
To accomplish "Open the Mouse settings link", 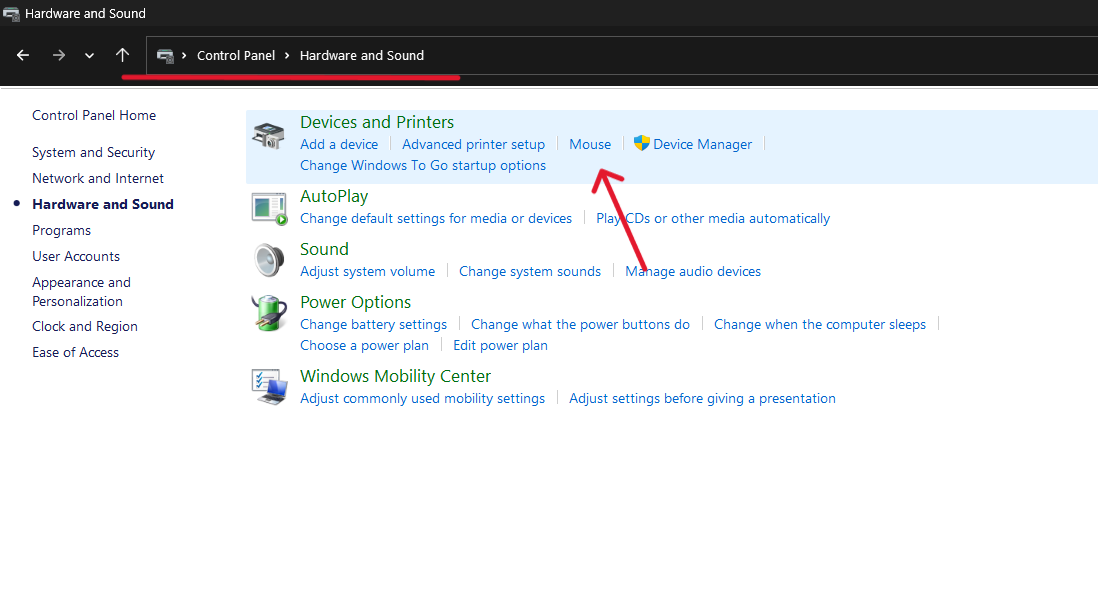I will [590, 144].
